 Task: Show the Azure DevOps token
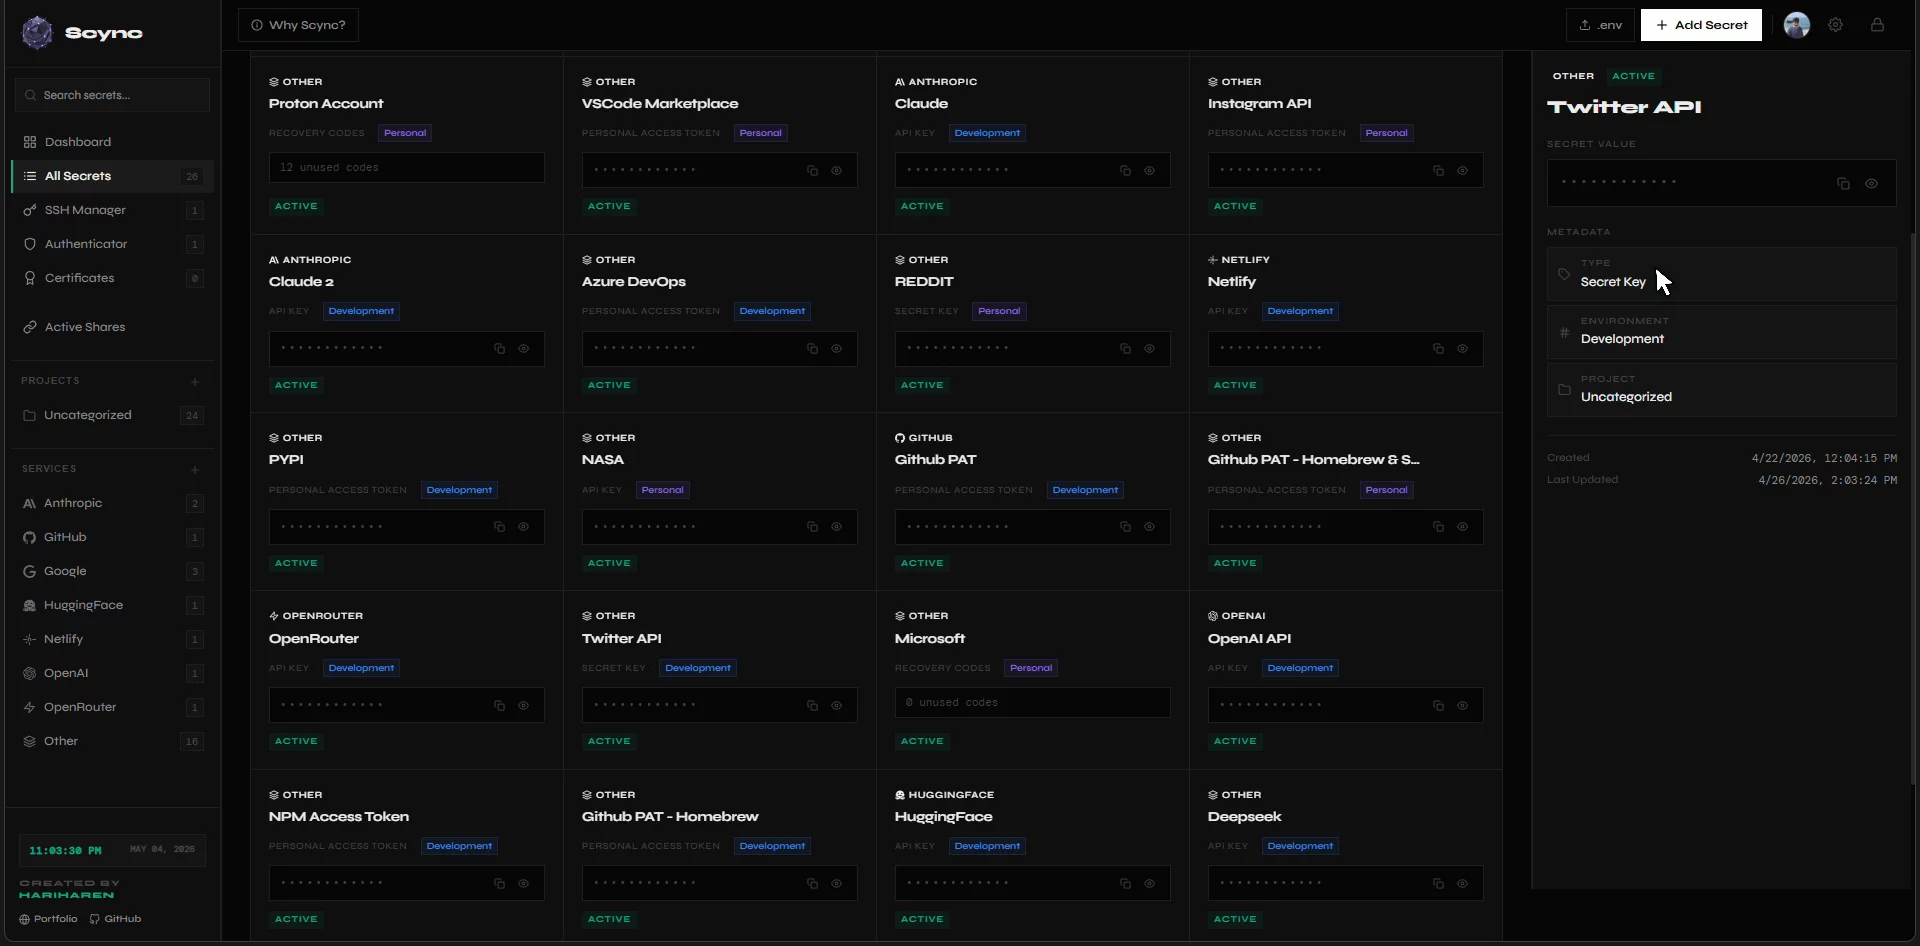836,349
